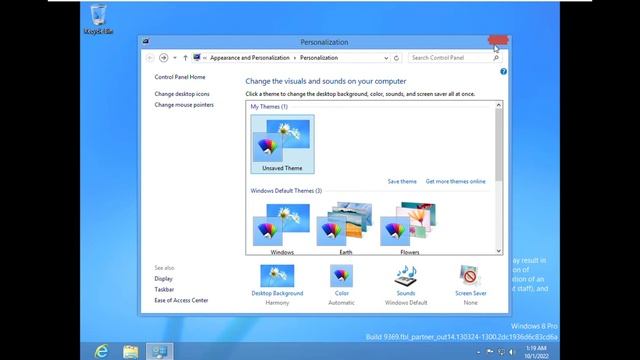
Task: Open recent locations dropdown arrow
Action: click(x=175, y=58)
